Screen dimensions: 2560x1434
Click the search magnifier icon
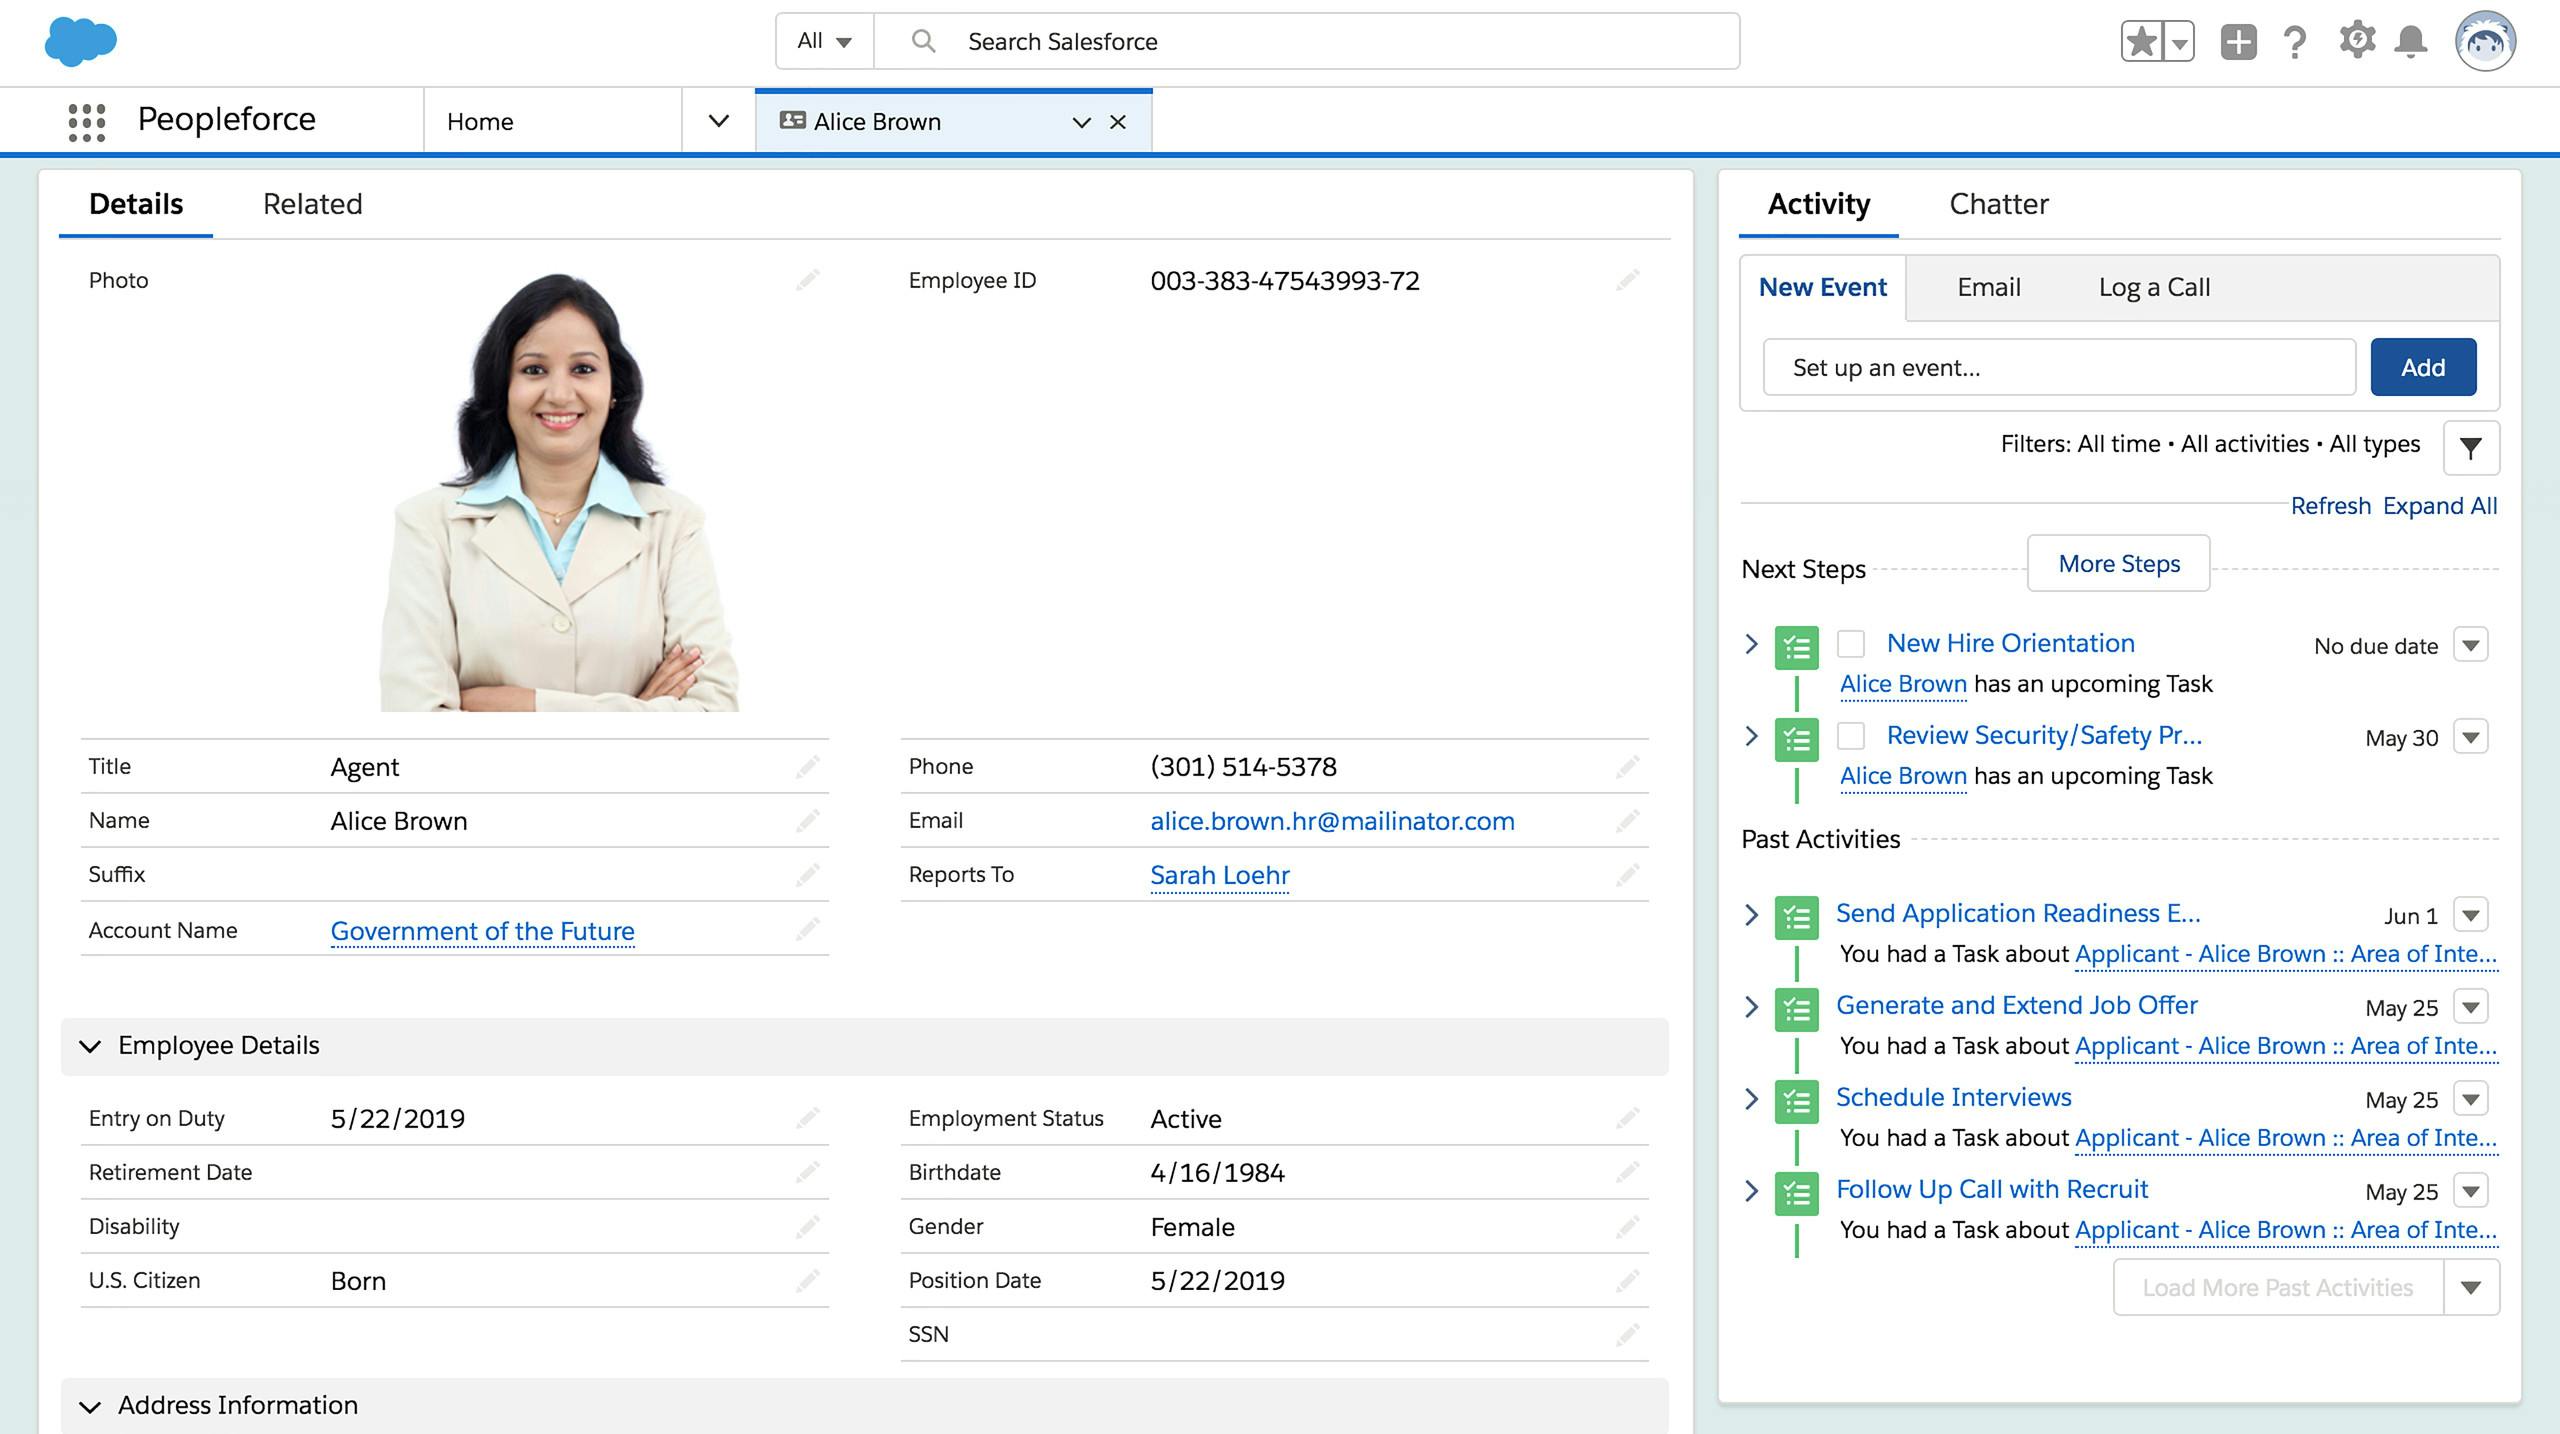coord(923,41)
